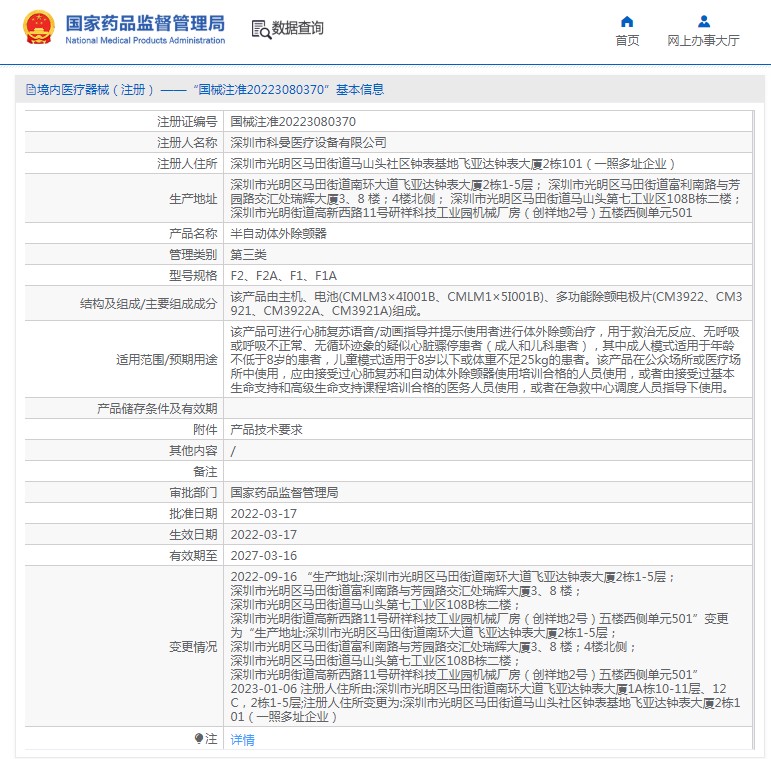Click the national emblem logo

(39, 28)
